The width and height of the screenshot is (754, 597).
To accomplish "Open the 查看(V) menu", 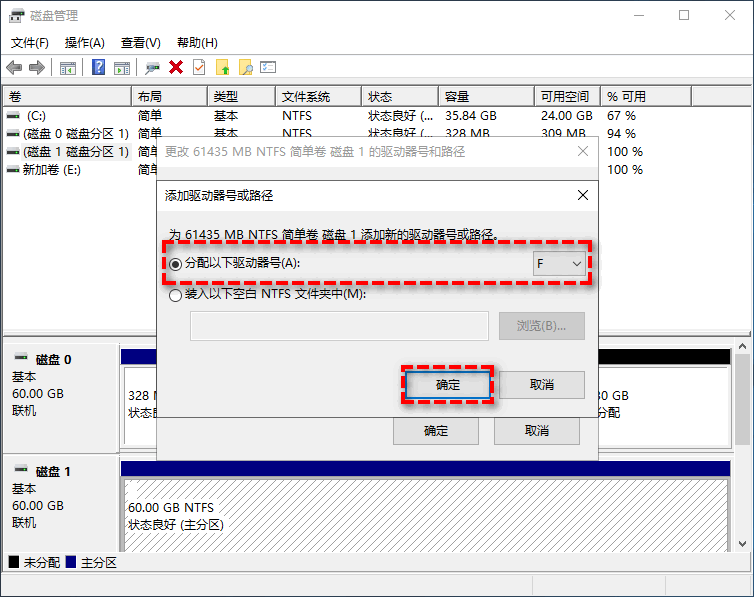I will tap(141, 43).
